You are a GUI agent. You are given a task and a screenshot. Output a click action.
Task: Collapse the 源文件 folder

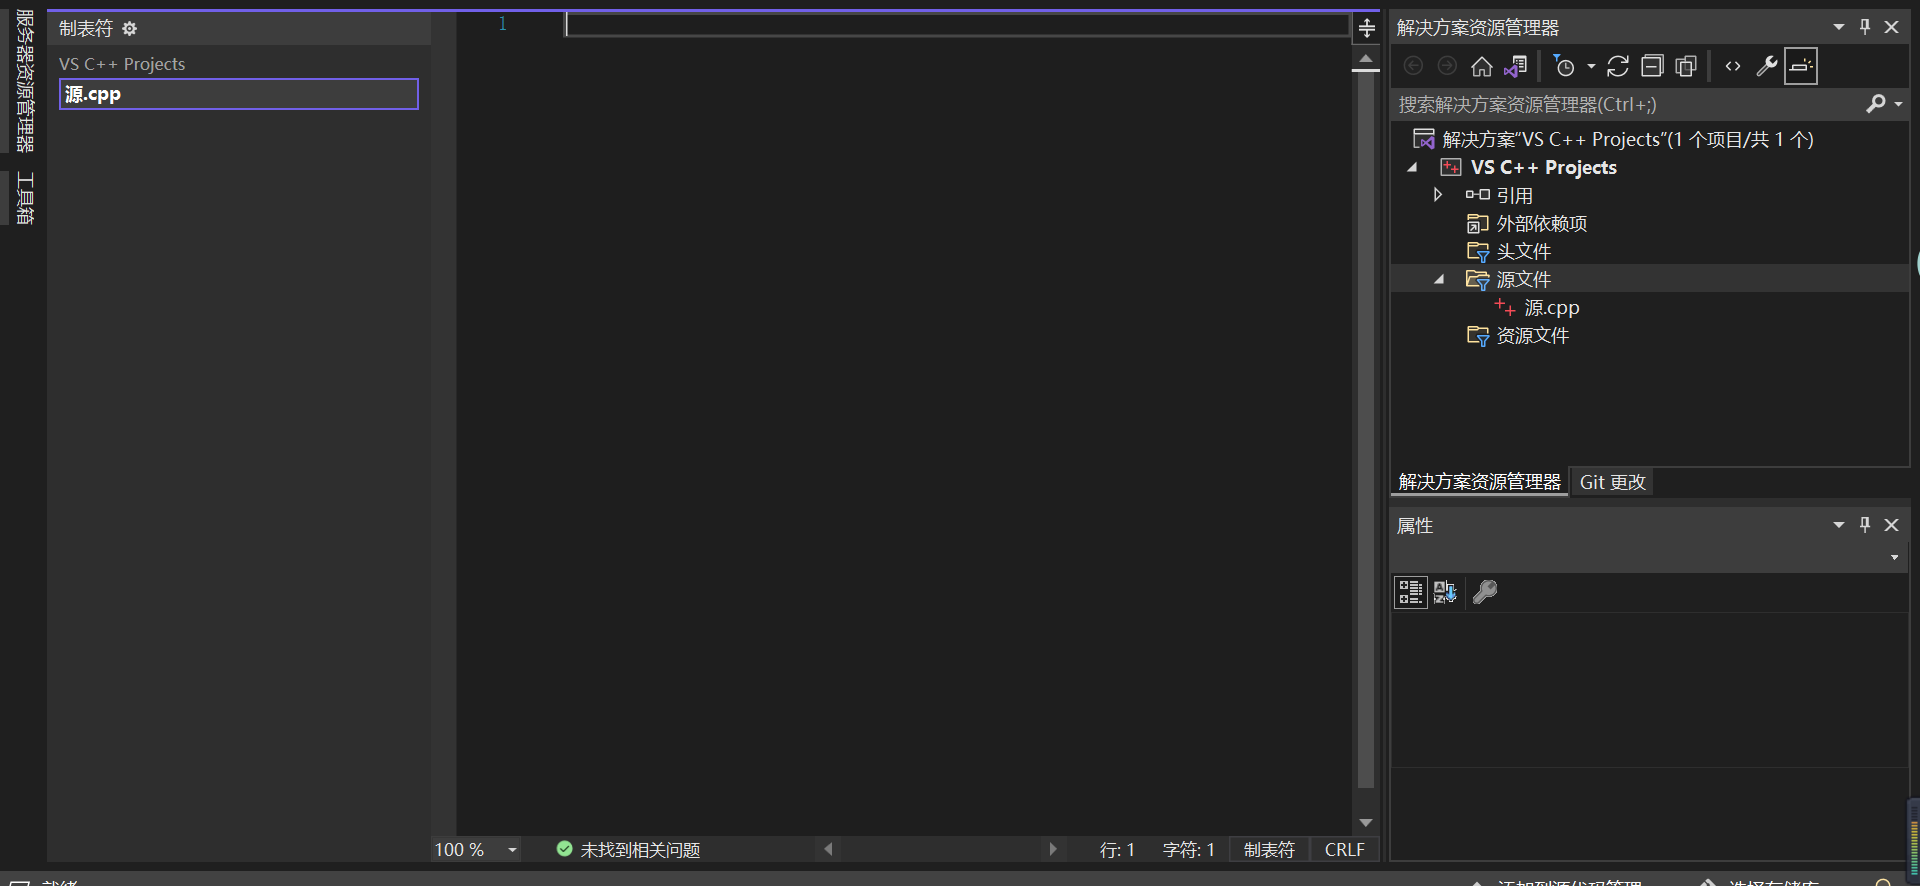pos(1439,279)
